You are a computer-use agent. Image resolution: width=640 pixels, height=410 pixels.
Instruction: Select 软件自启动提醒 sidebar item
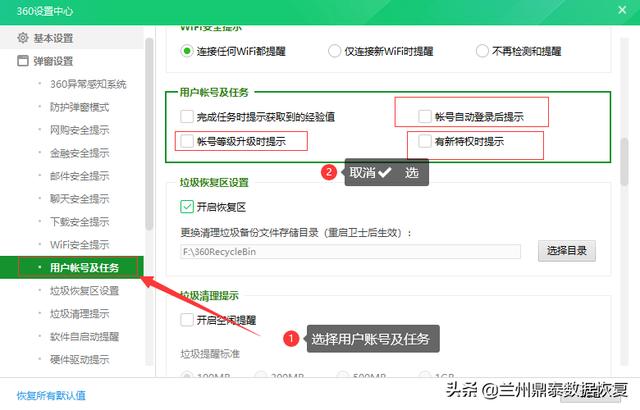coord(84,337)
